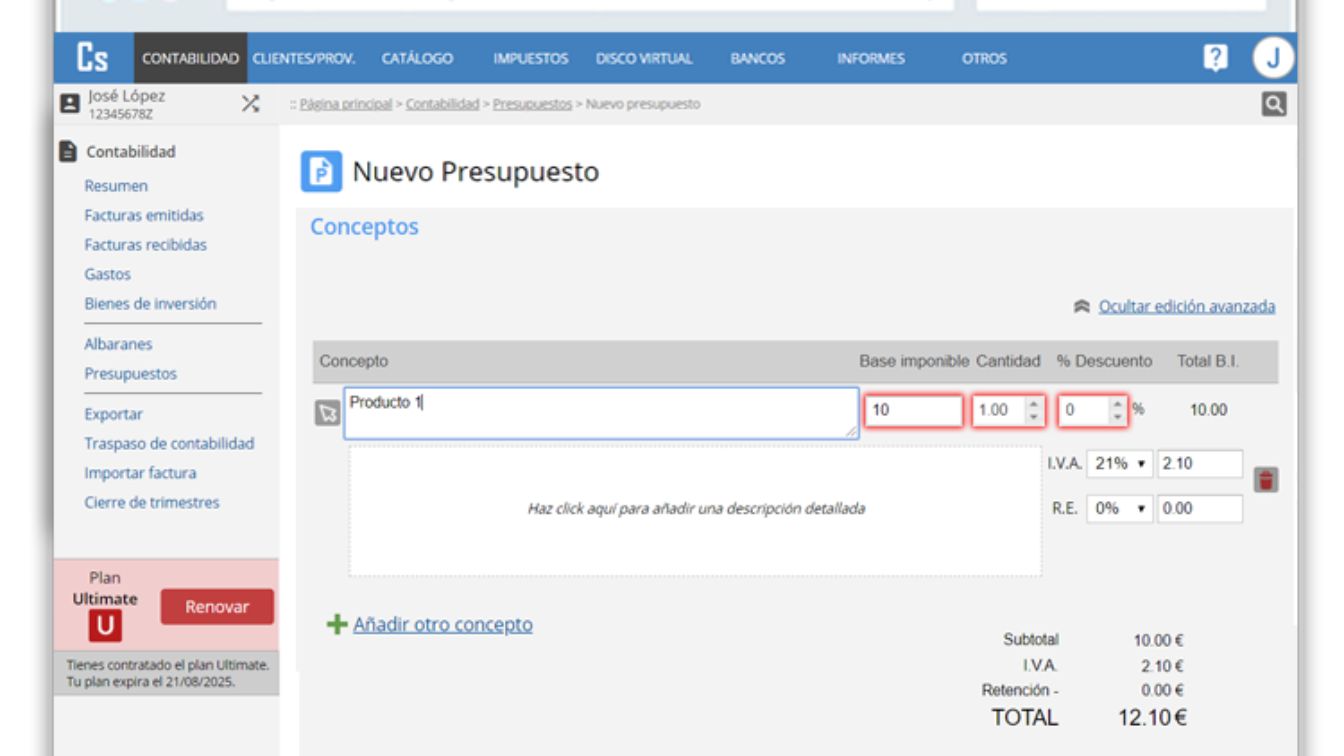Click the cursor picker icon beside Producto 1
This screenshot has width=1344, height=756.
[x=329, y=408]
